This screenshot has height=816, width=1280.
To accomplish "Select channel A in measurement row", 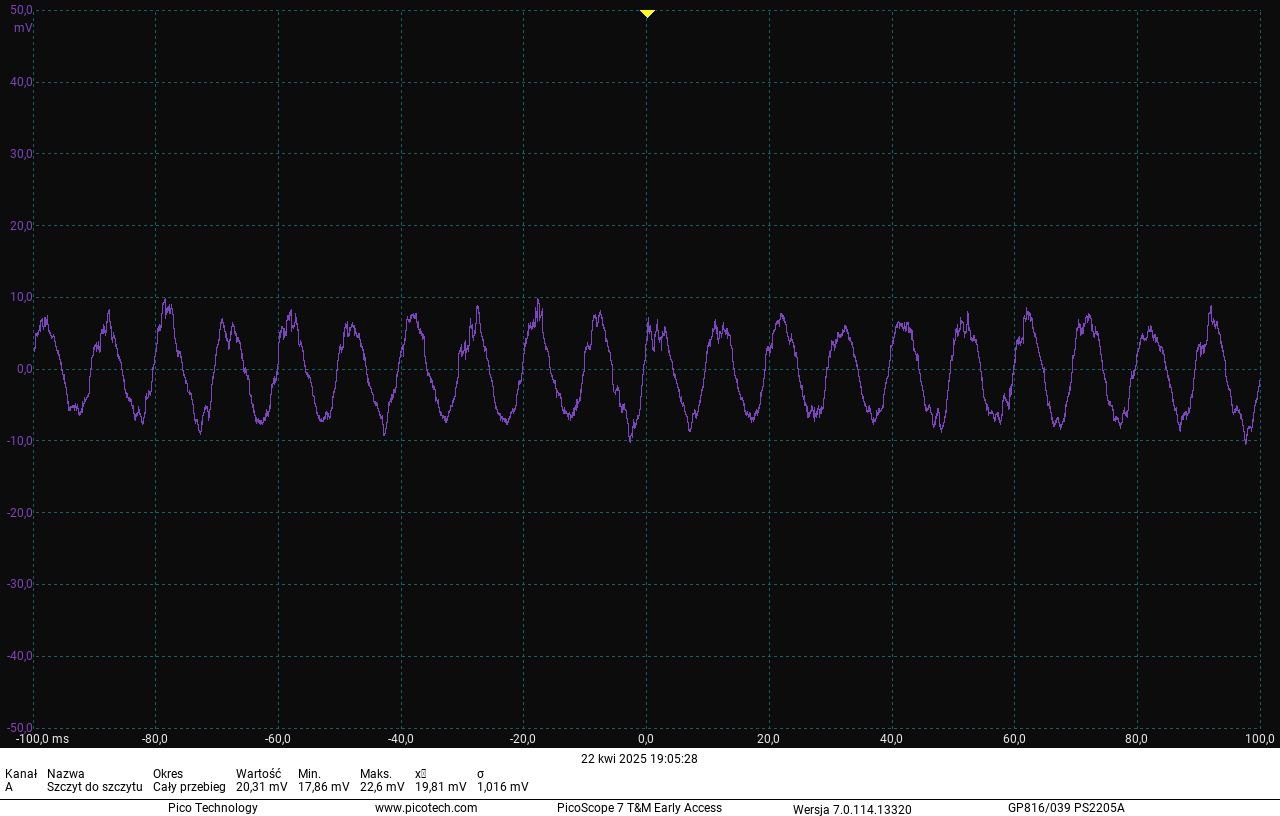I will [9, 787].
